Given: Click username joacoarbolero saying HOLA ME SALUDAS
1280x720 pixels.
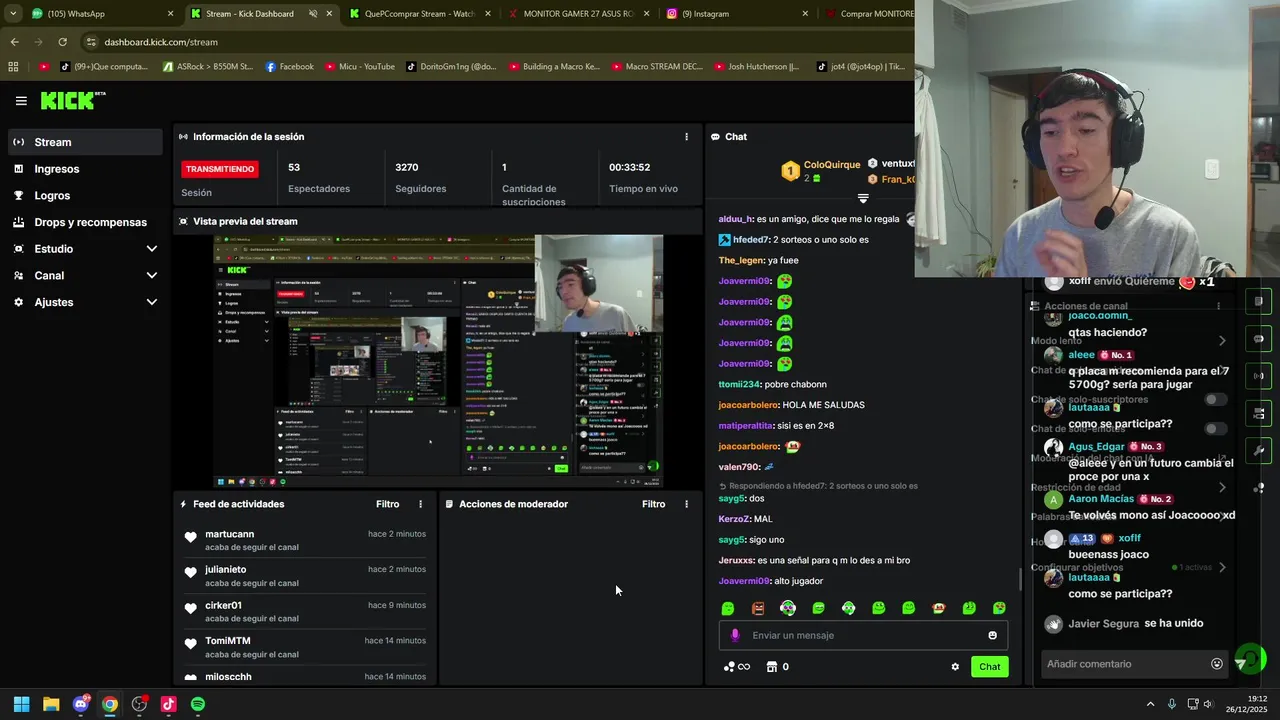Looking at the screenshot, I should [748, 405].
